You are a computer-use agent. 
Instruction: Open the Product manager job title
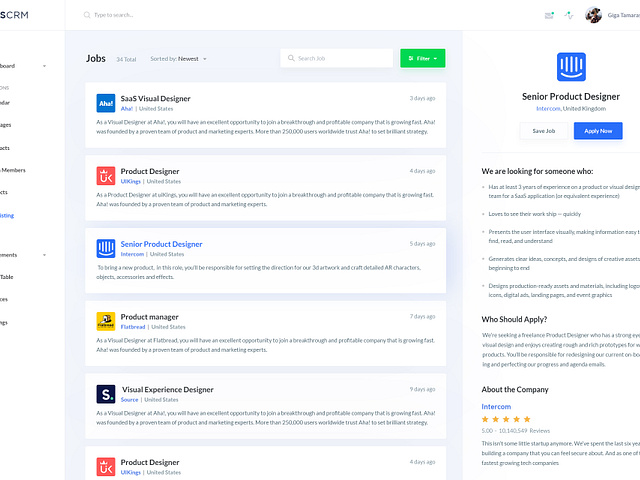(x=149, y=317)
